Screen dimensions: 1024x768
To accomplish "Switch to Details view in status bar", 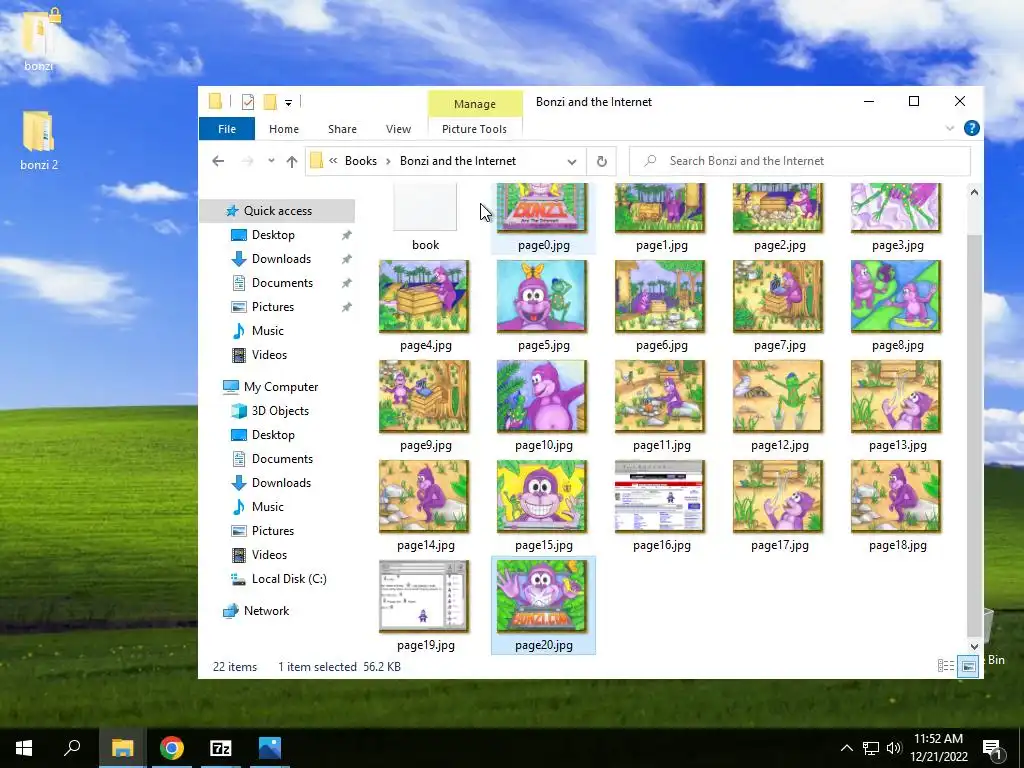I will point(946,665).
